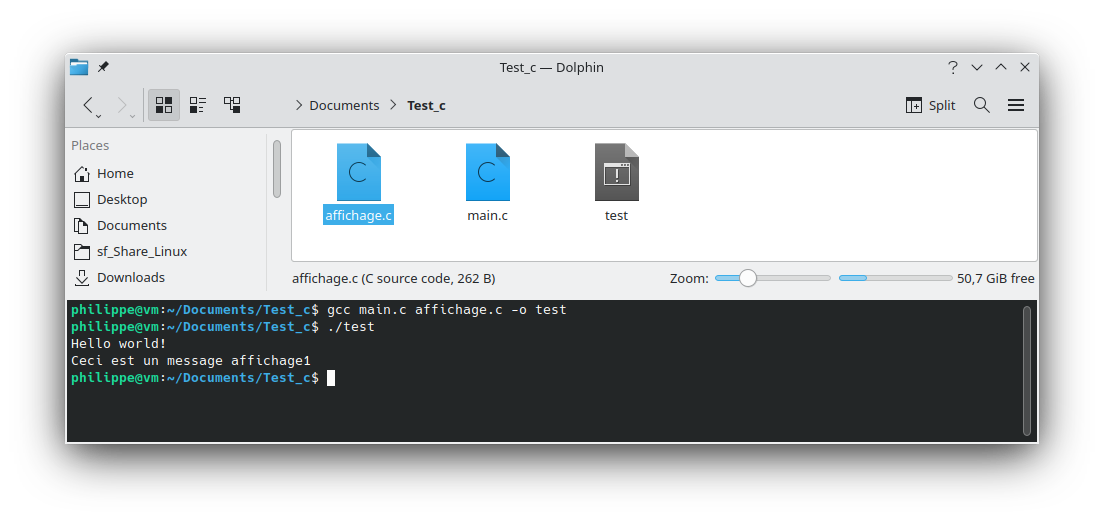Viewport: 1104px width, 521px height.
Task: Open sf_Share_Linux in Places panel
Action: 141,251
